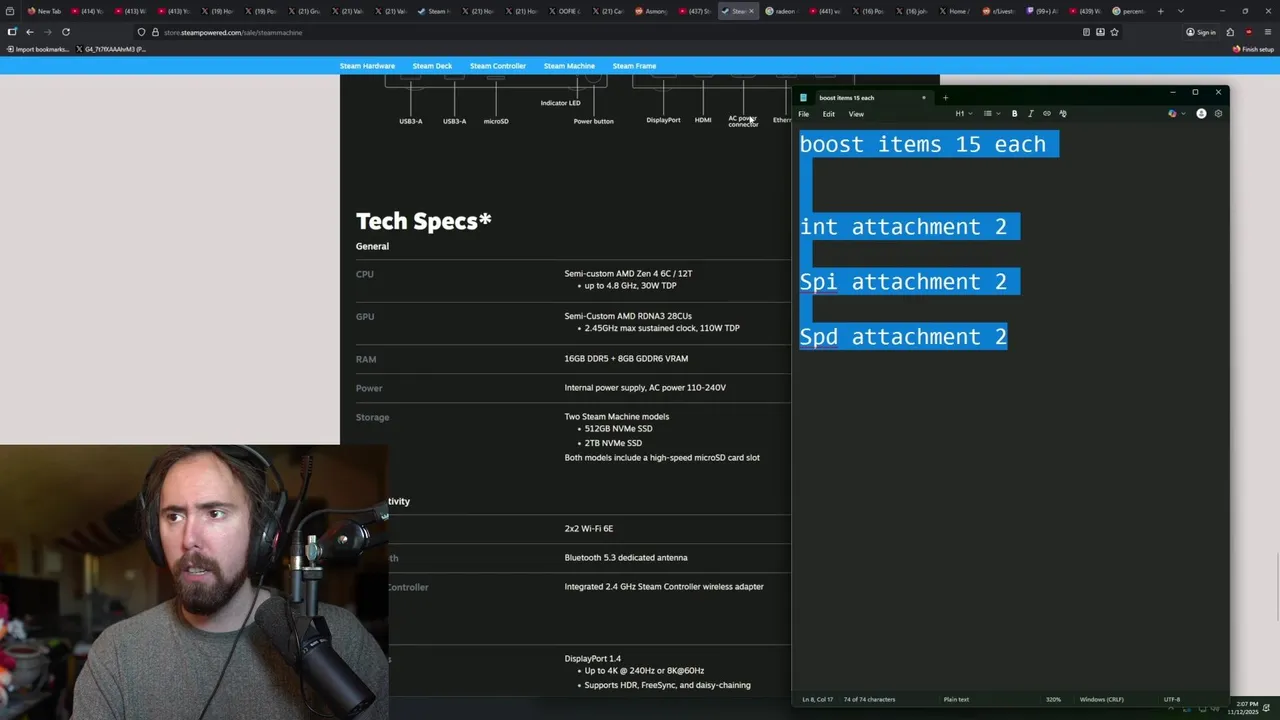Open the G4_7t7fXAAAtvM3 bookmark
The width and height of the screenshot is (1280, 720).
coord(111,49)
